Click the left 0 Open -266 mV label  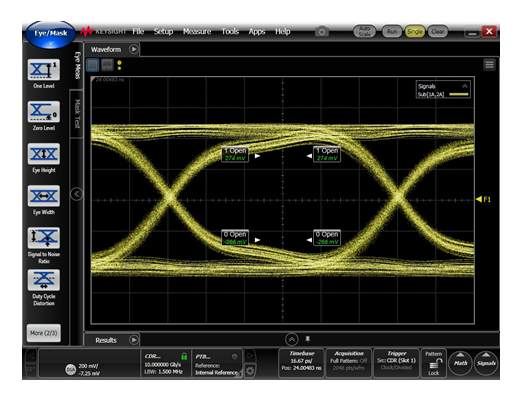[235, 238]
